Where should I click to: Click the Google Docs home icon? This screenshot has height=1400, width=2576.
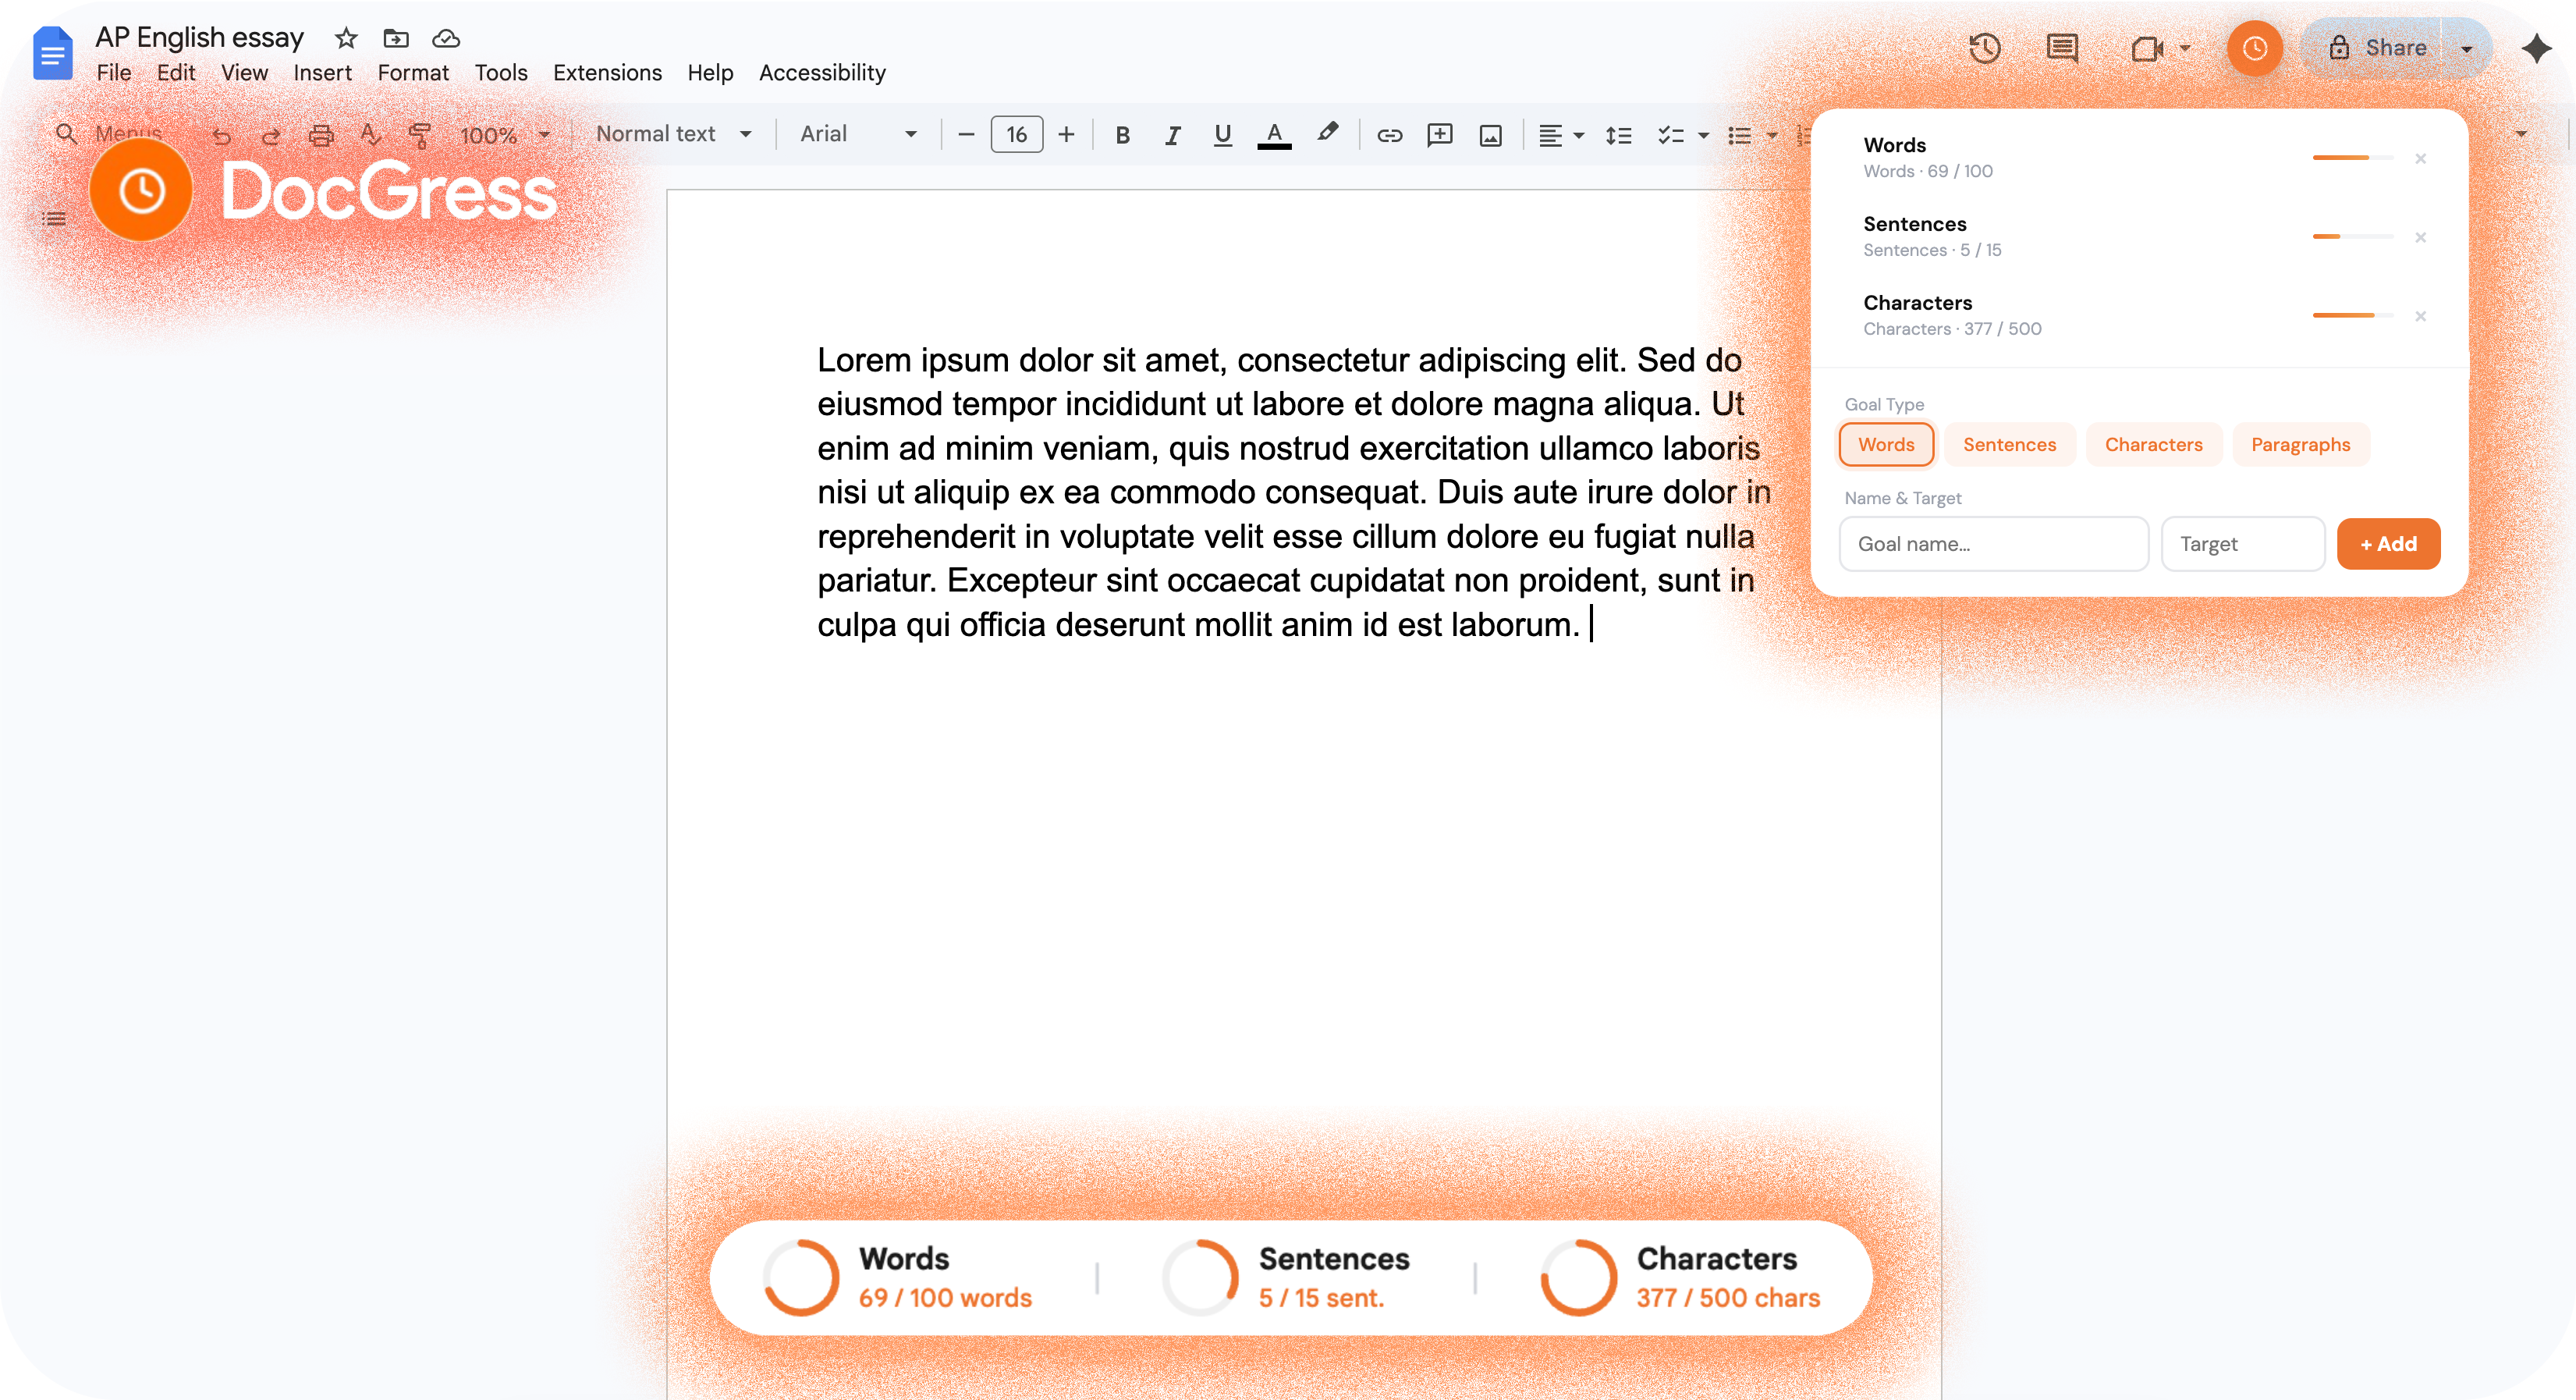[53, 52]
